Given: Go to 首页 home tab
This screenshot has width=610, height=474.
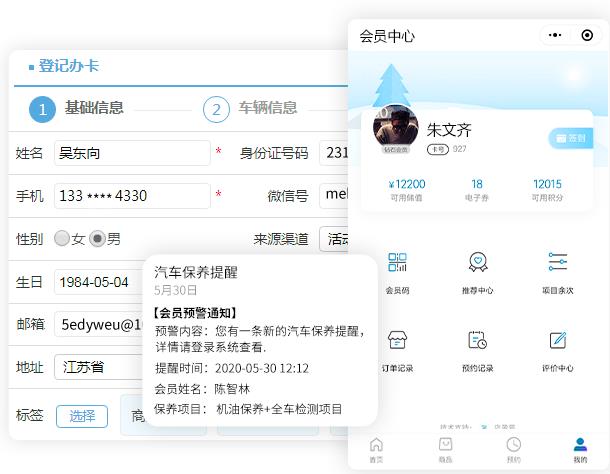Looking at the screenshot, I should point(376,449).
